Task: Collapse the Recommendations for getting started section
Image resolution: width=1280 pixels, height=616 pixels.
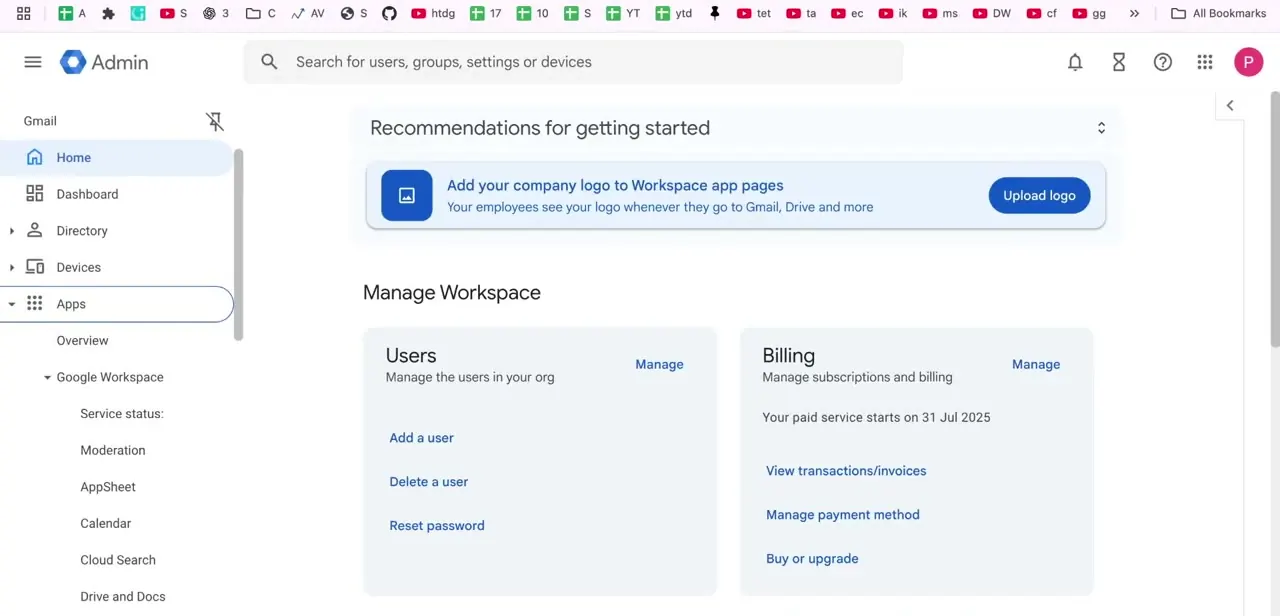Action: click(1101, 128)
